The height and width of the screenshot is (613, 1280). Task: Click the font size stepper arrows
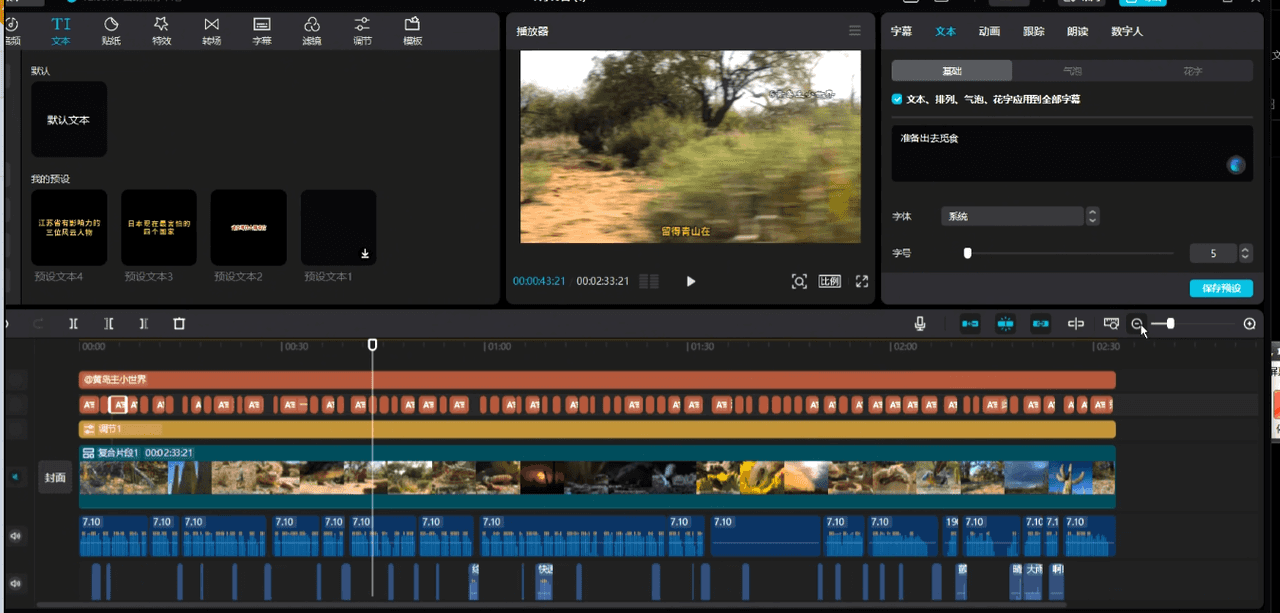pyautogui.click(x=1245, y=254)
